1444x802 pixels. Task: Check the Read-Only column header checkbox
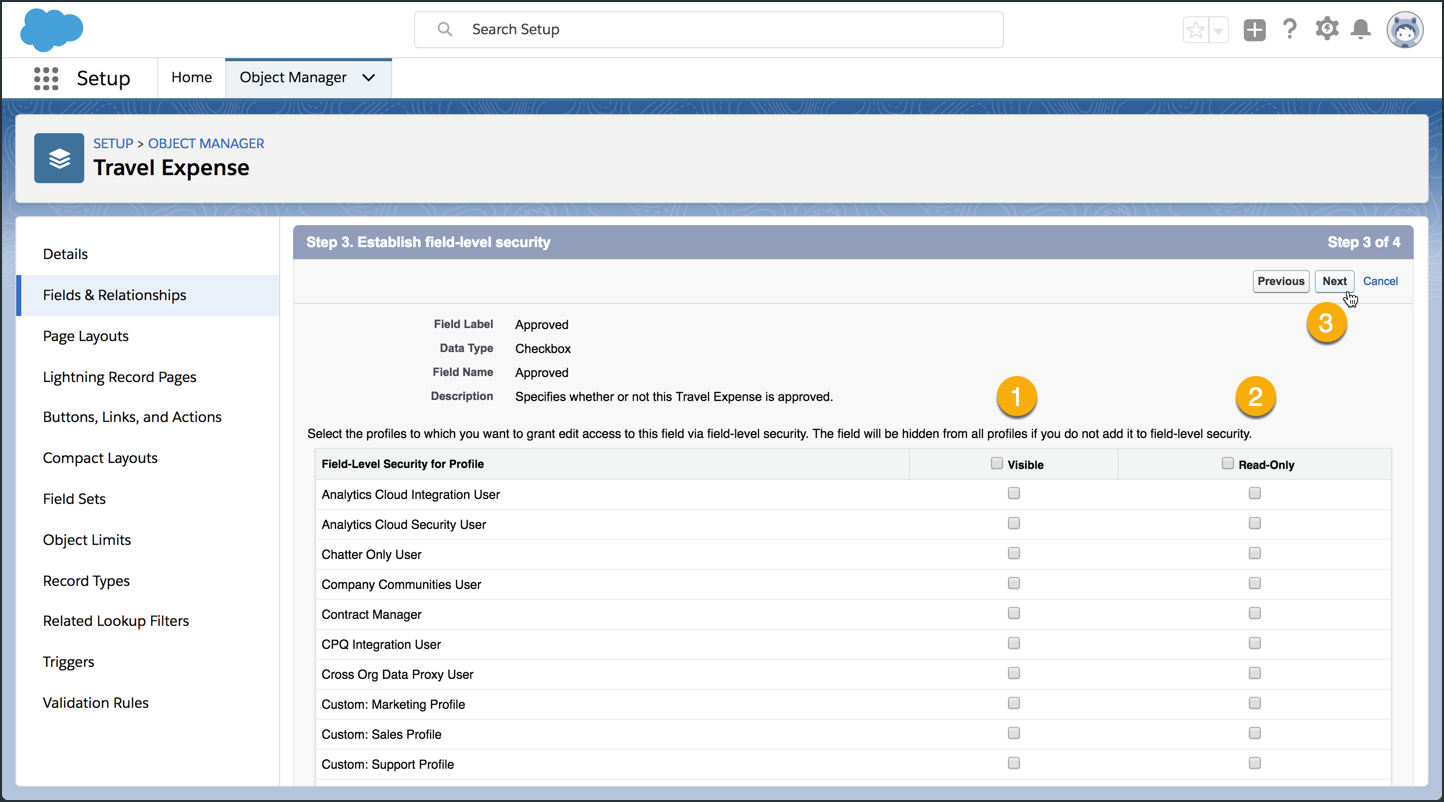tap(1228, 463)
